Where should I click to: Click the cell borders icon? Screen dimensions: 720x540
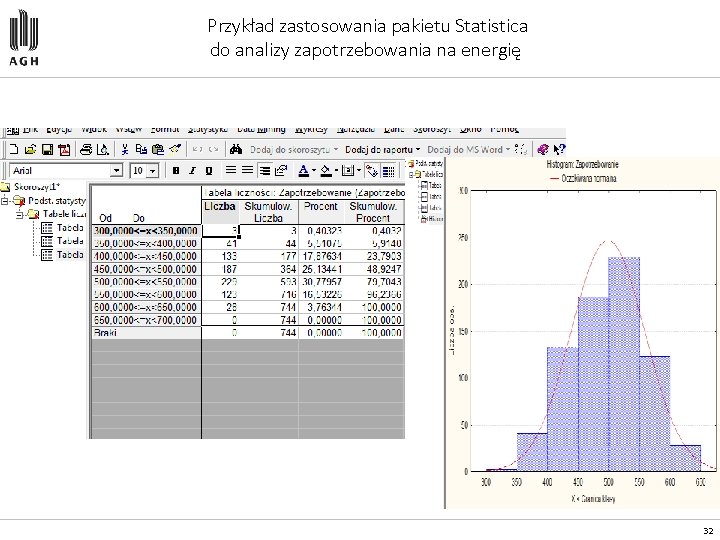point(348,171)
